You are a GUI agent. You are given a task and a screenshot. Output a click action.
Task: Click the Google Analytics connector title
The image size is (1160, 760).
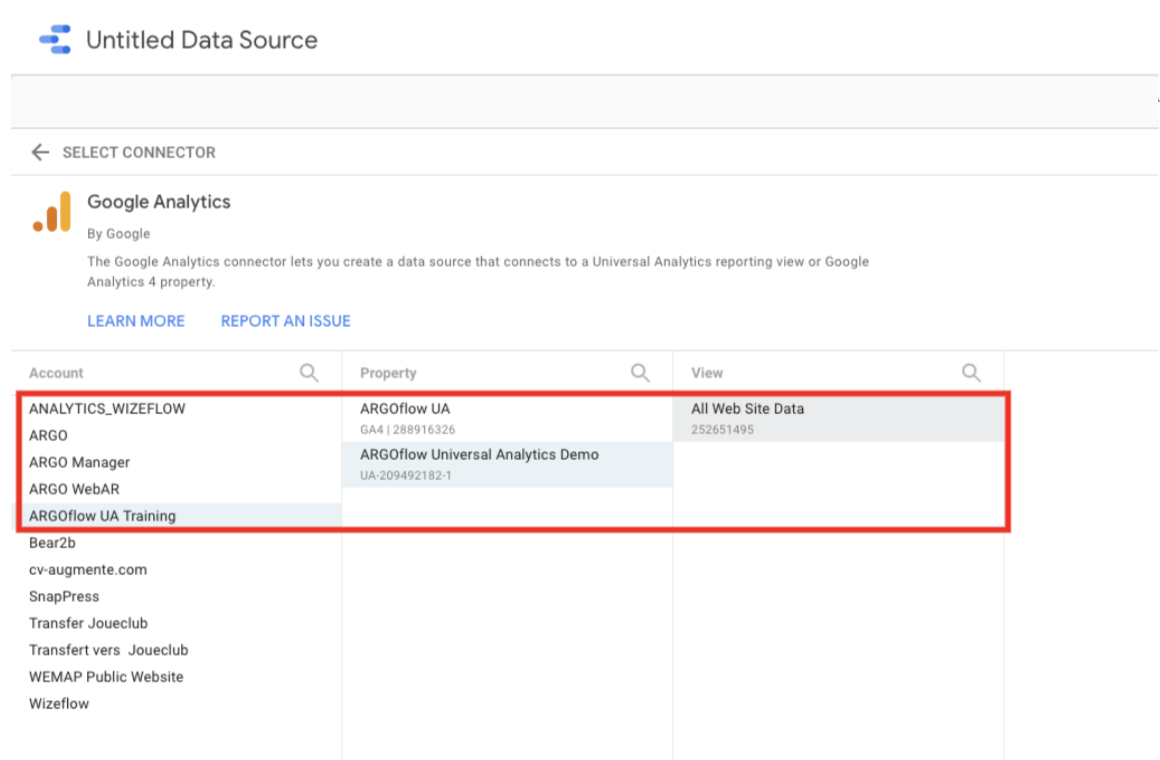159,202
